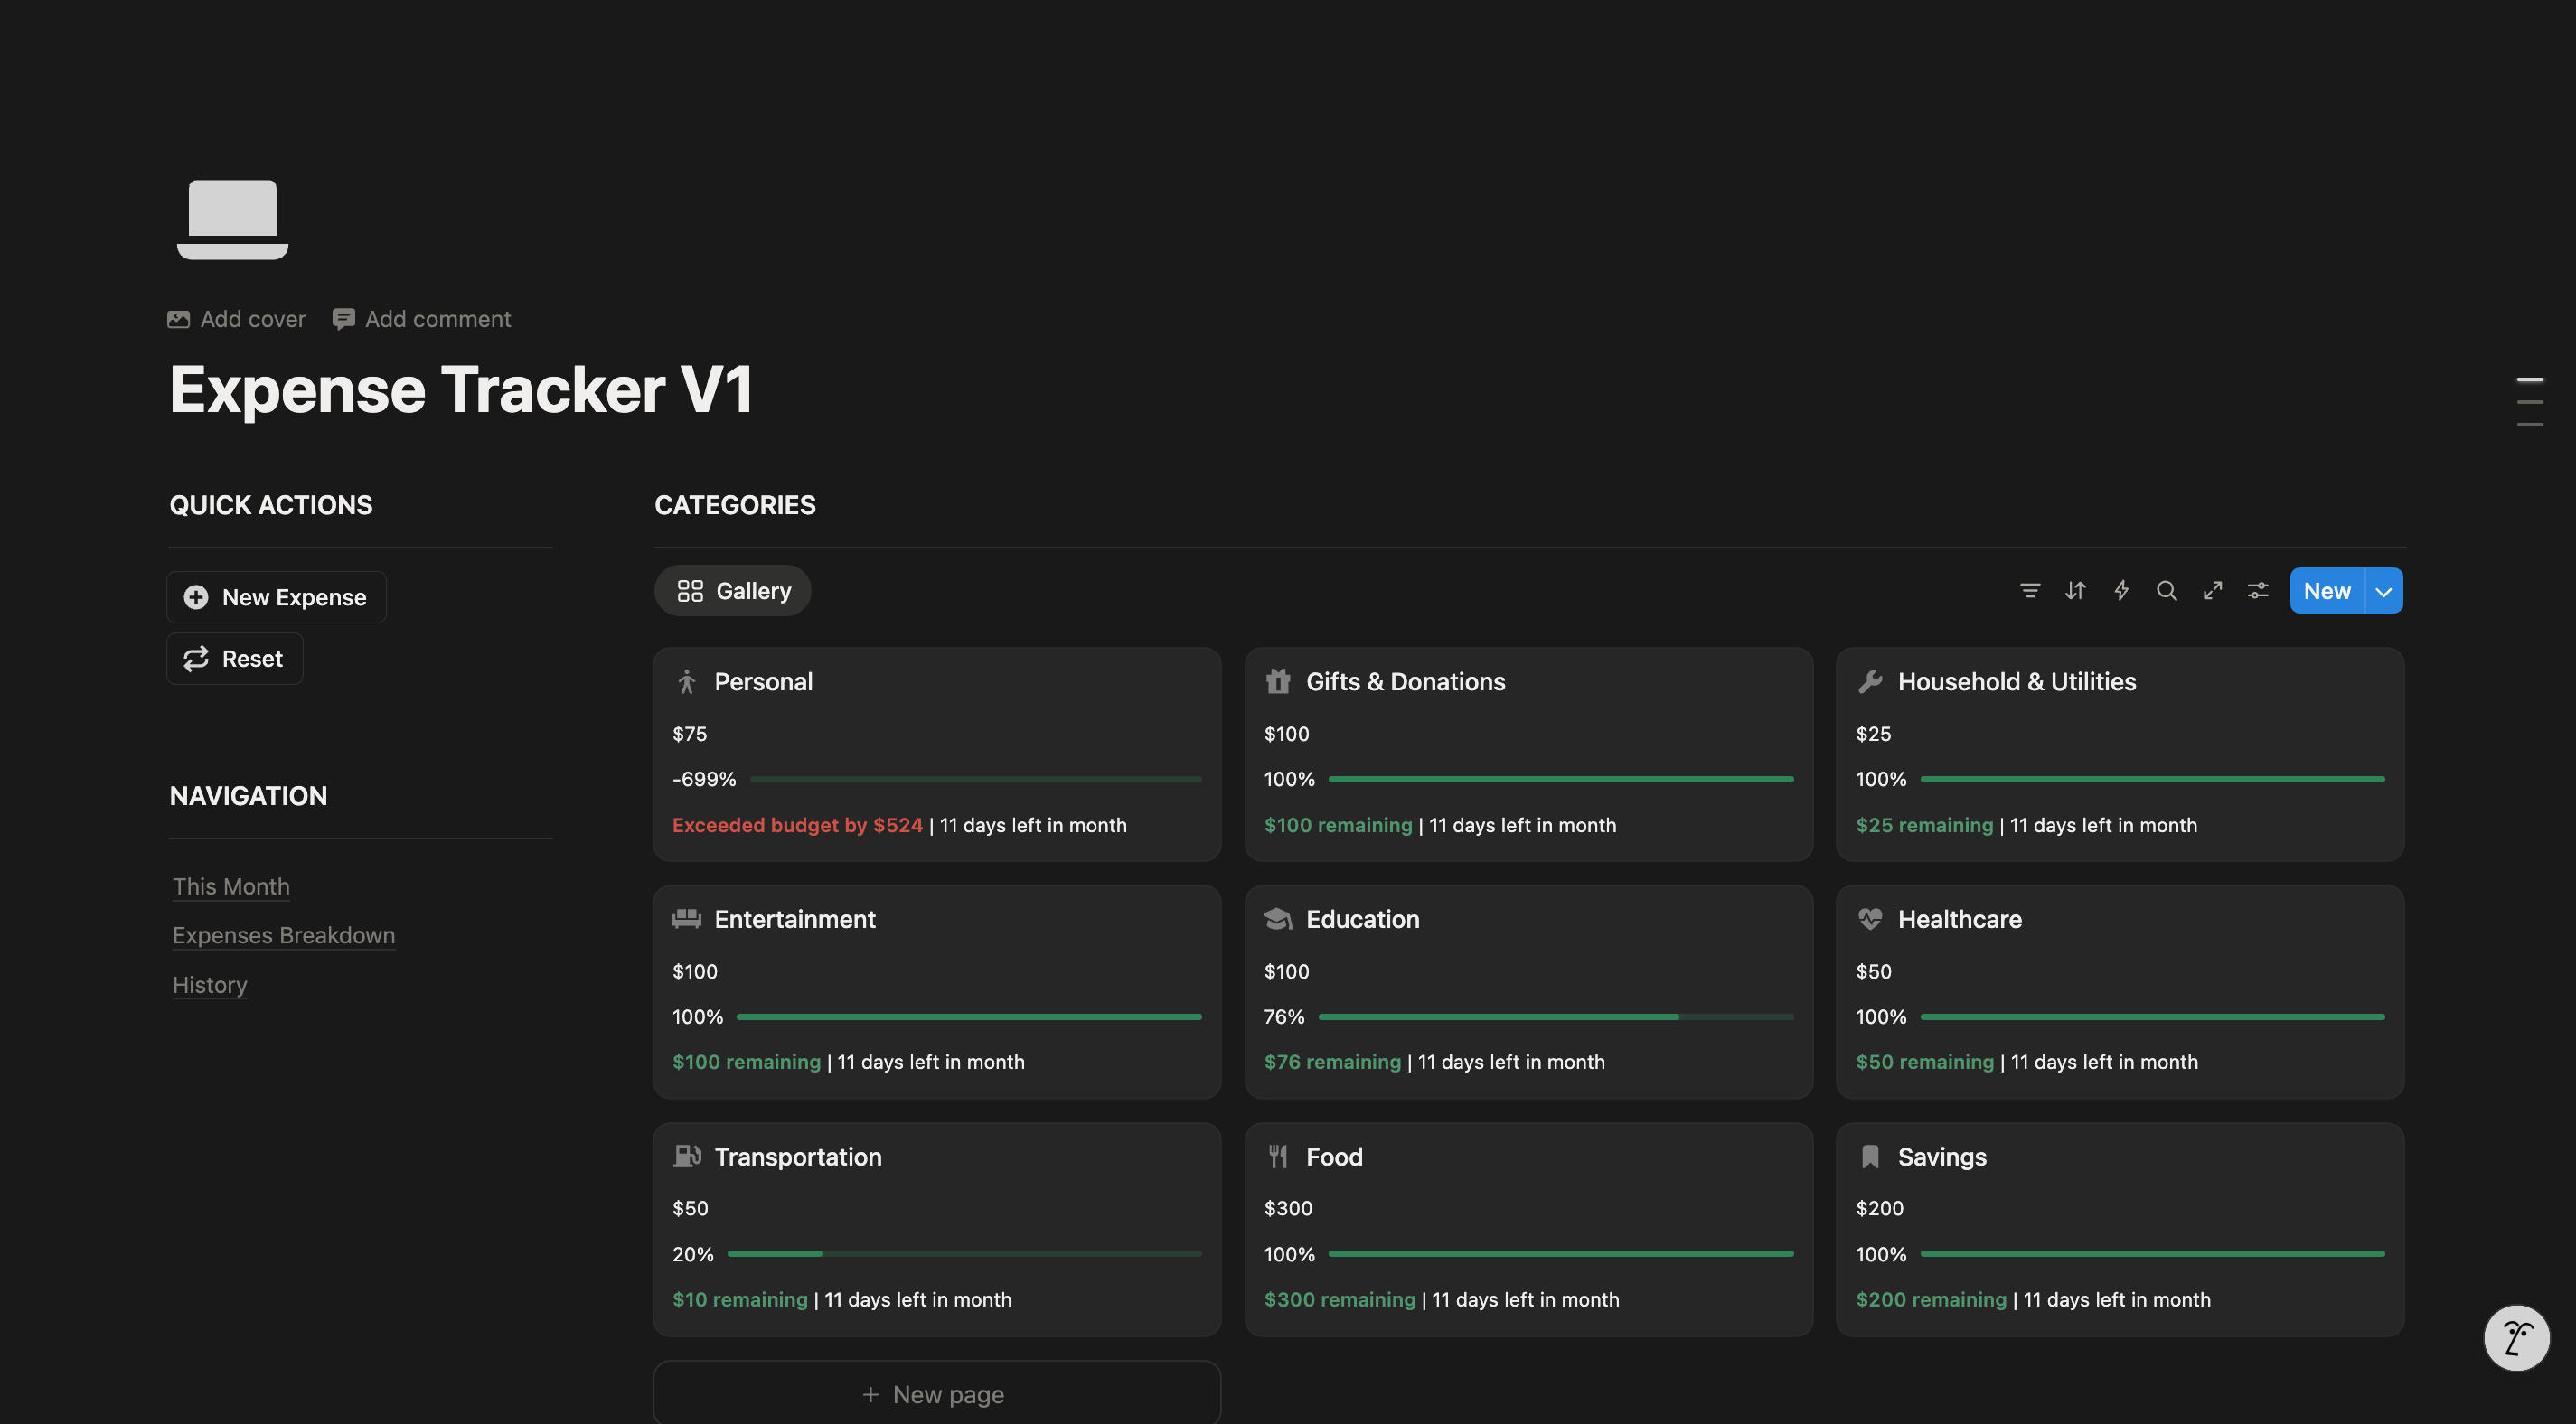This screenshot has width=2576, height=1424.
Task: Open search with magnifying glass icon
Action: pos(2166,591)
